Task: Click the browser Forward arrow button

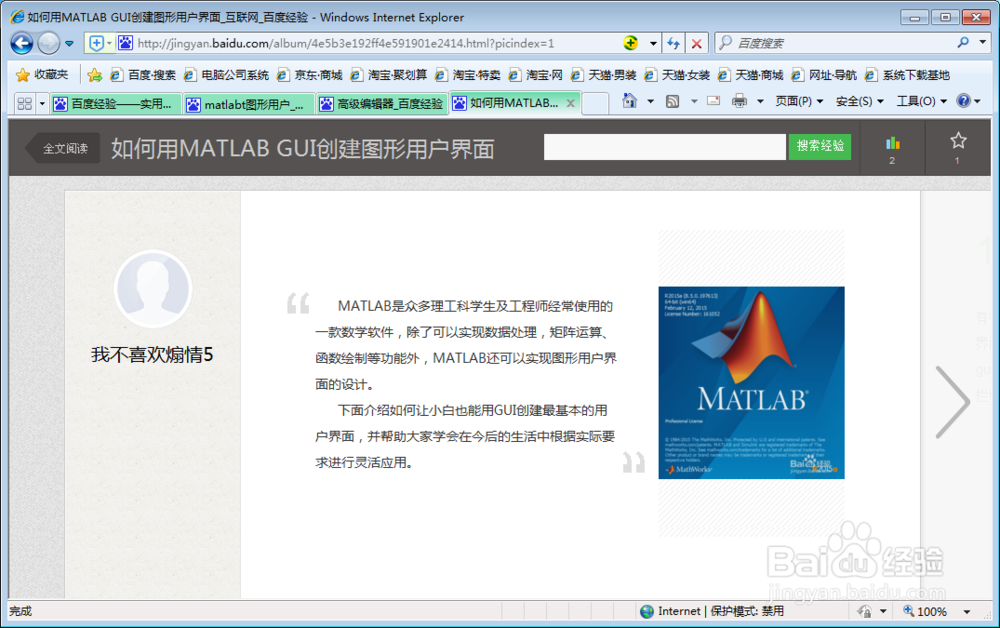Action: coord(48,43)
